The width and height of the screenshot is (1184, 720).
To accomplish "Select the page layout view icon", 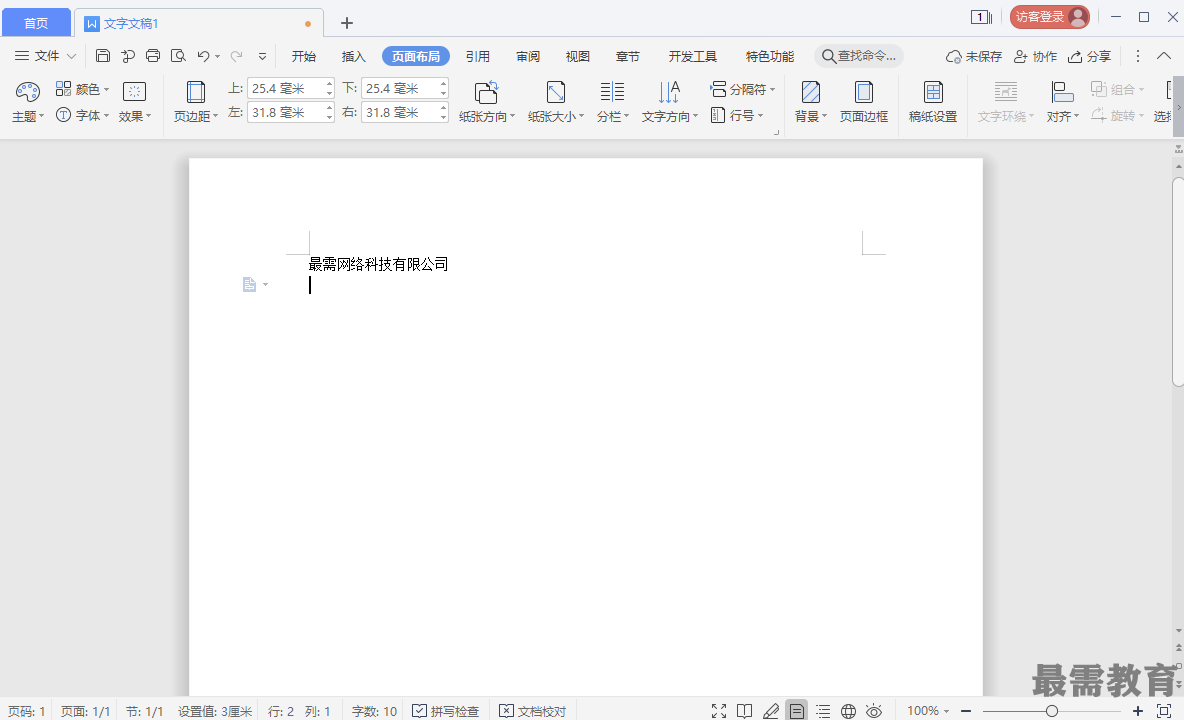I will (x=797, y=711).
